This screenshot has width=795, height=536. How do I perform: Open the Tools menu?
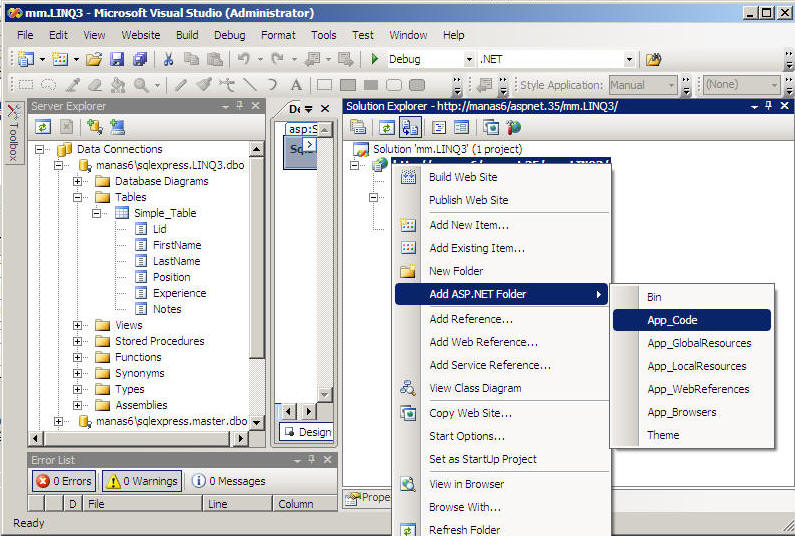point(323,35)
